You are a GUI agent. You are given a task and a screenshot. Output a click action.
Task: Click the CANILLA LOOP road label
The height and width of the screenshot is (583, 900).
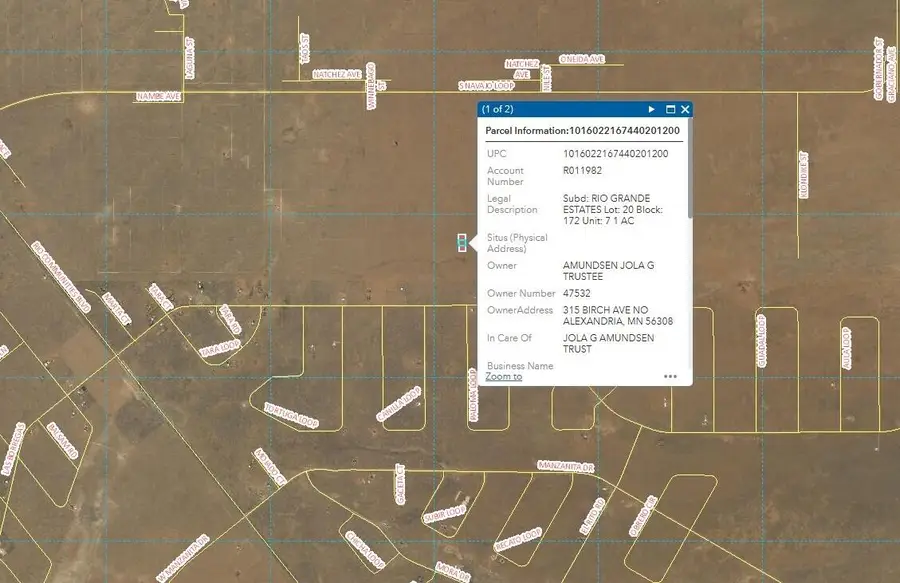(398, 404)
